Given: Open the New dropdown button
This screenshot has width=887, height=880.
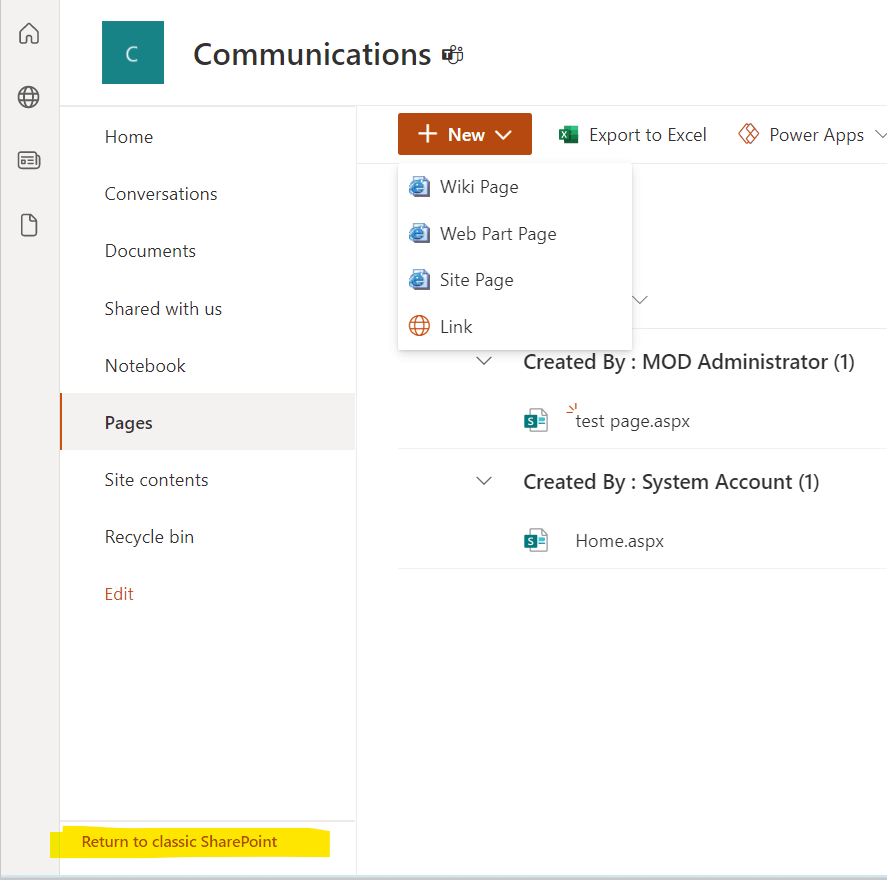Looking at the screenshot, I should tap(464, 133).
